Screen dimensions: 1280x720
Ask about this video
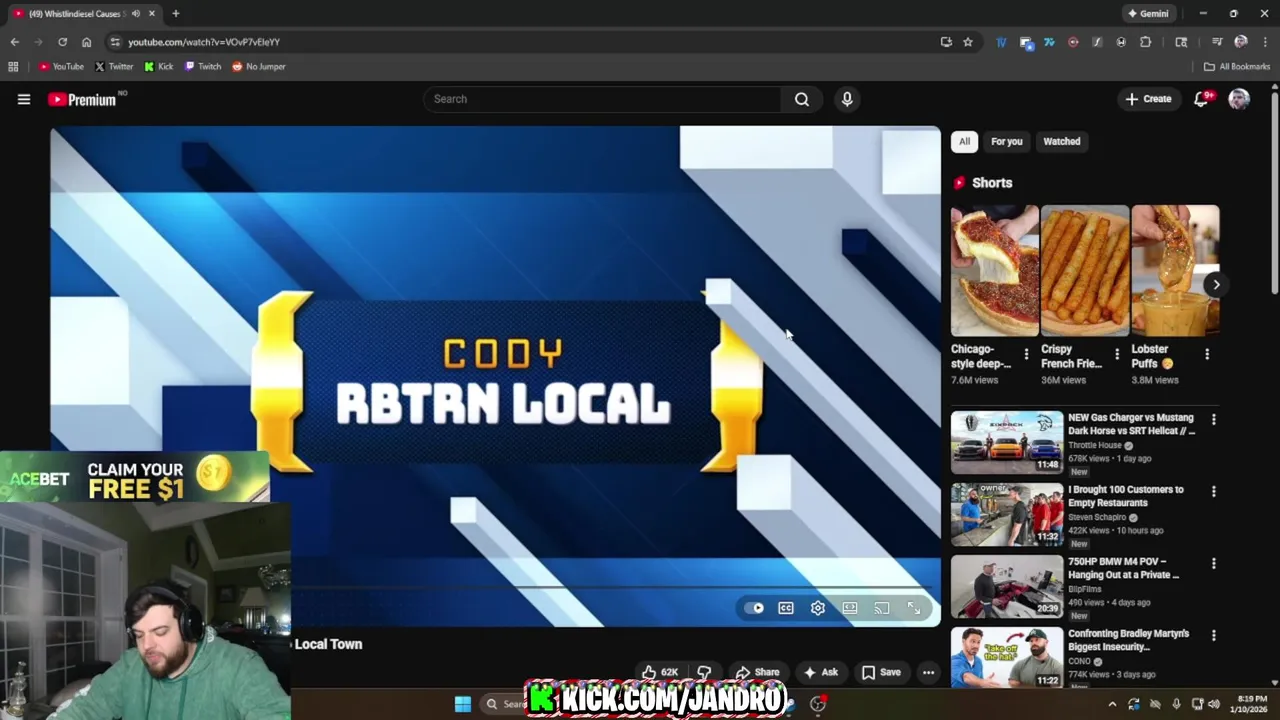pos(820,672)
